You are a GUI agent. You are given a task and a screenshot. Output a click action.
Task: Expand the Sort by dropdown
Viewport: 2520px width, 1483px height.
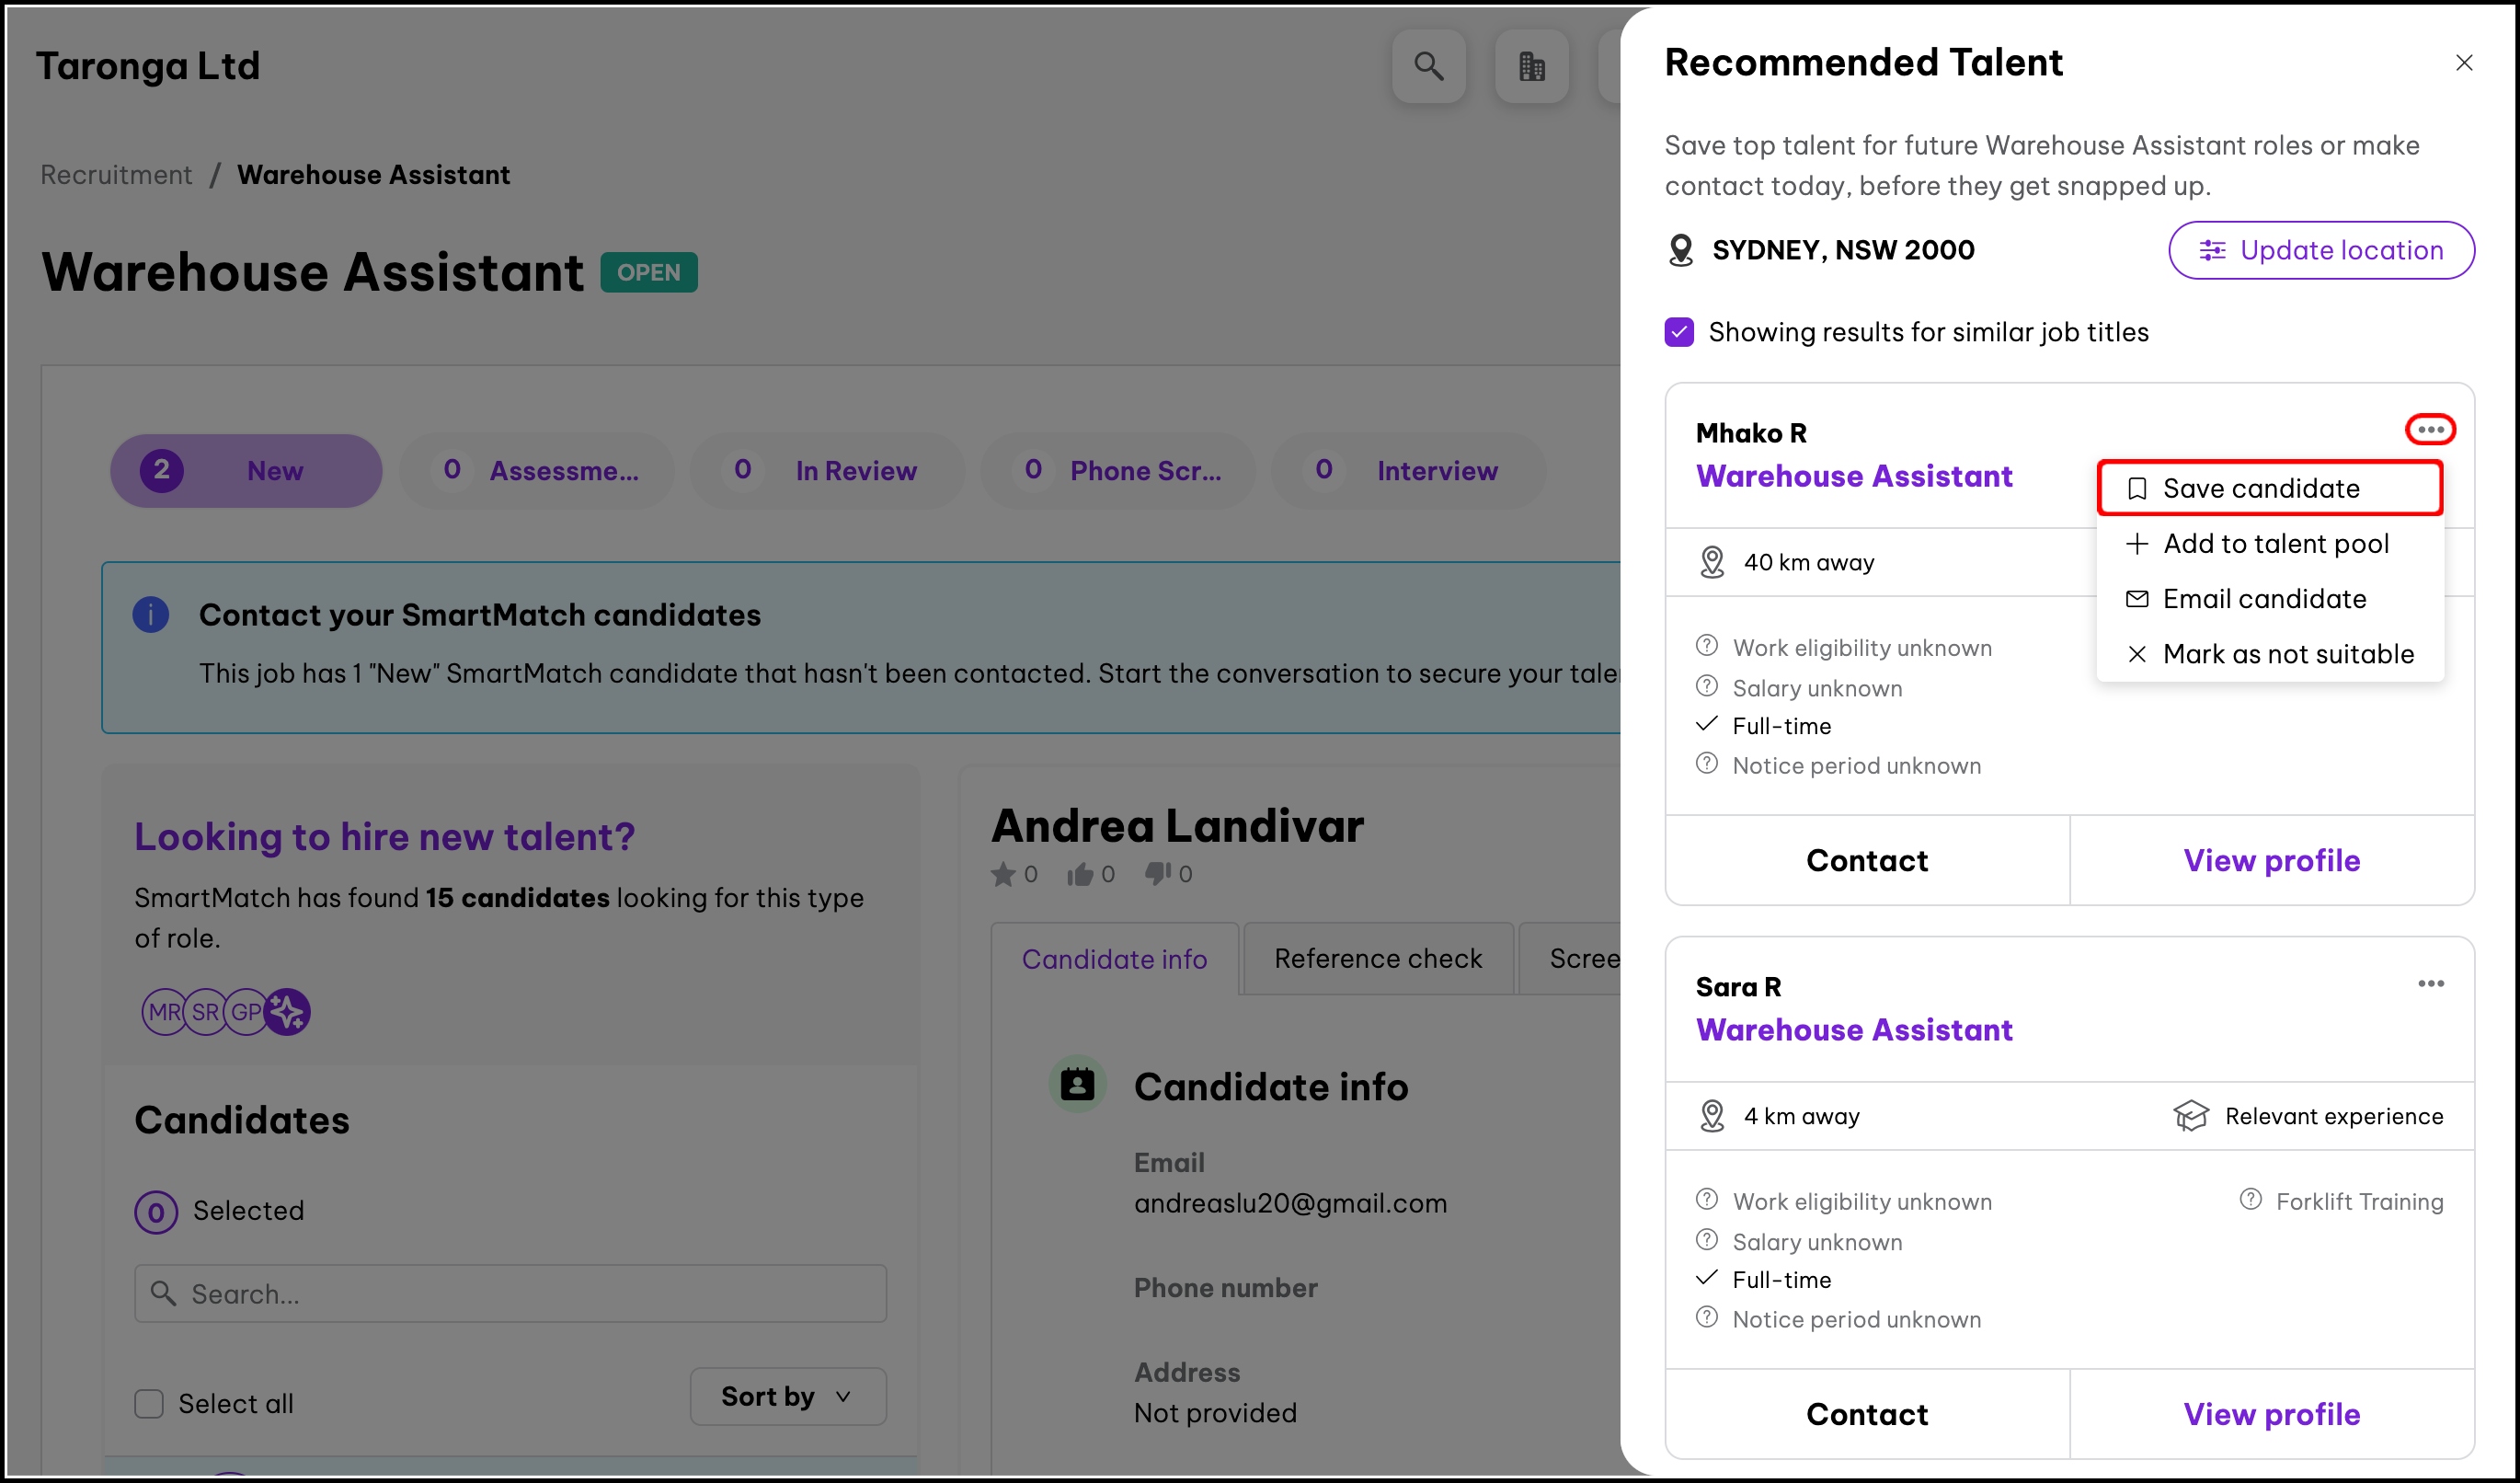click(x=787, y=1396)
